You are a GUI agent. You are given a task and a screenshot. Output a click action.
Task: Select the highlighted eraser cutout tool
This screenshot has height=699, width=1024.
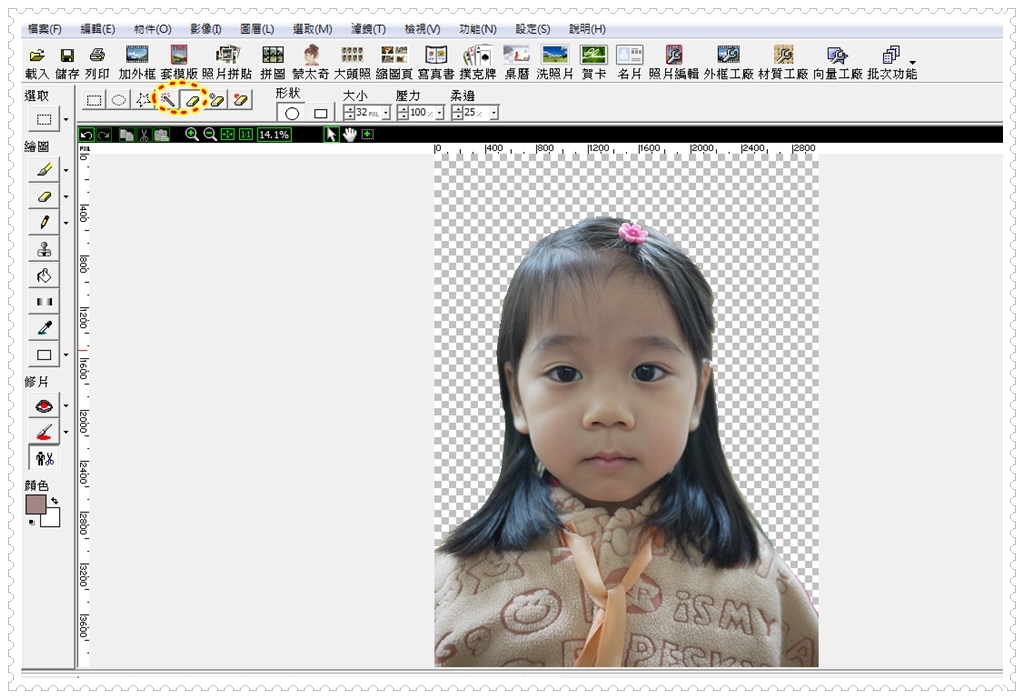point(192,100)
